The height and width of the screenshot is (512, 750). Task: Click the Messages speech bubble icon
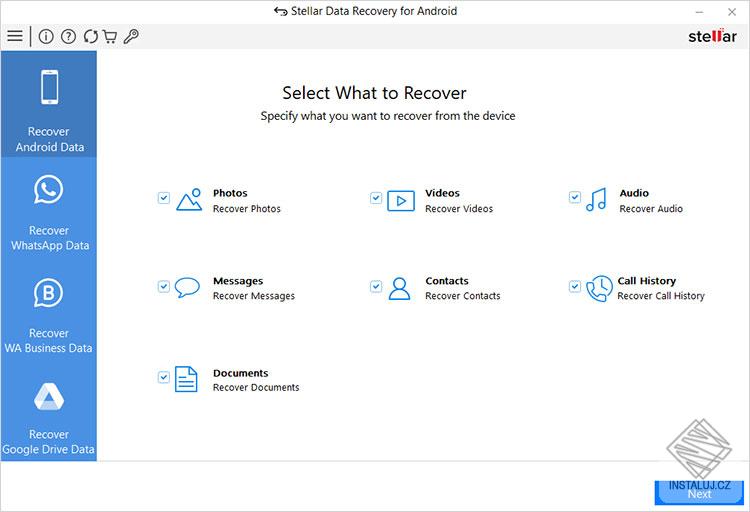(187, 287)
